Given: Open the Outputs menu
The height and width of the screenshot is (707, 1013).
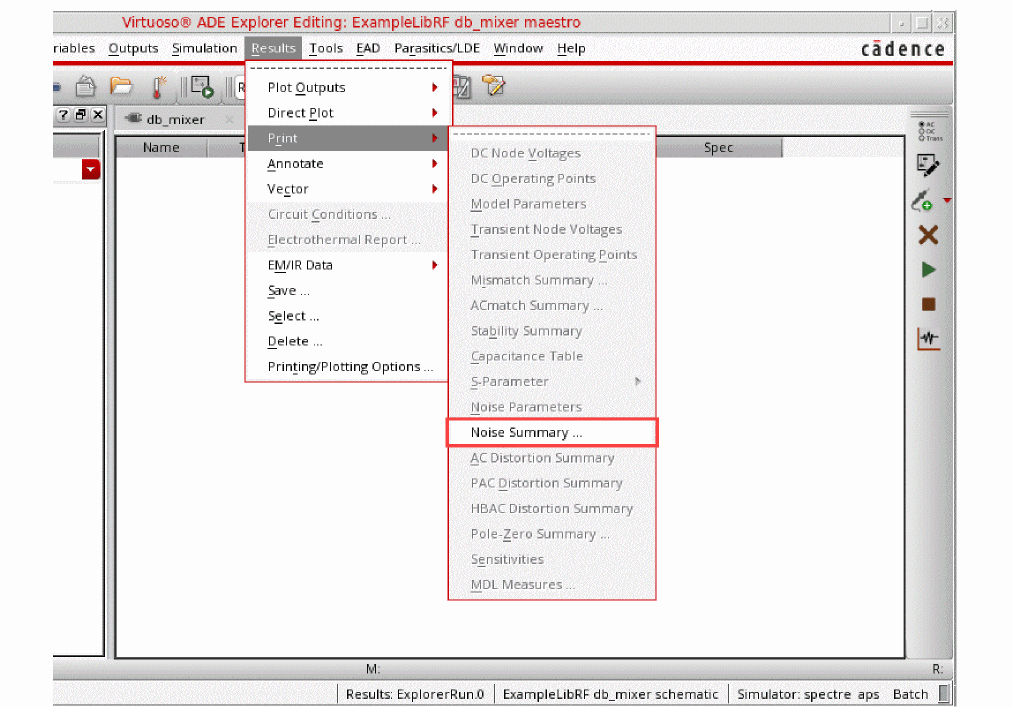Looking at the screenshot, I should pyautogui.click(x=133, y=48).
